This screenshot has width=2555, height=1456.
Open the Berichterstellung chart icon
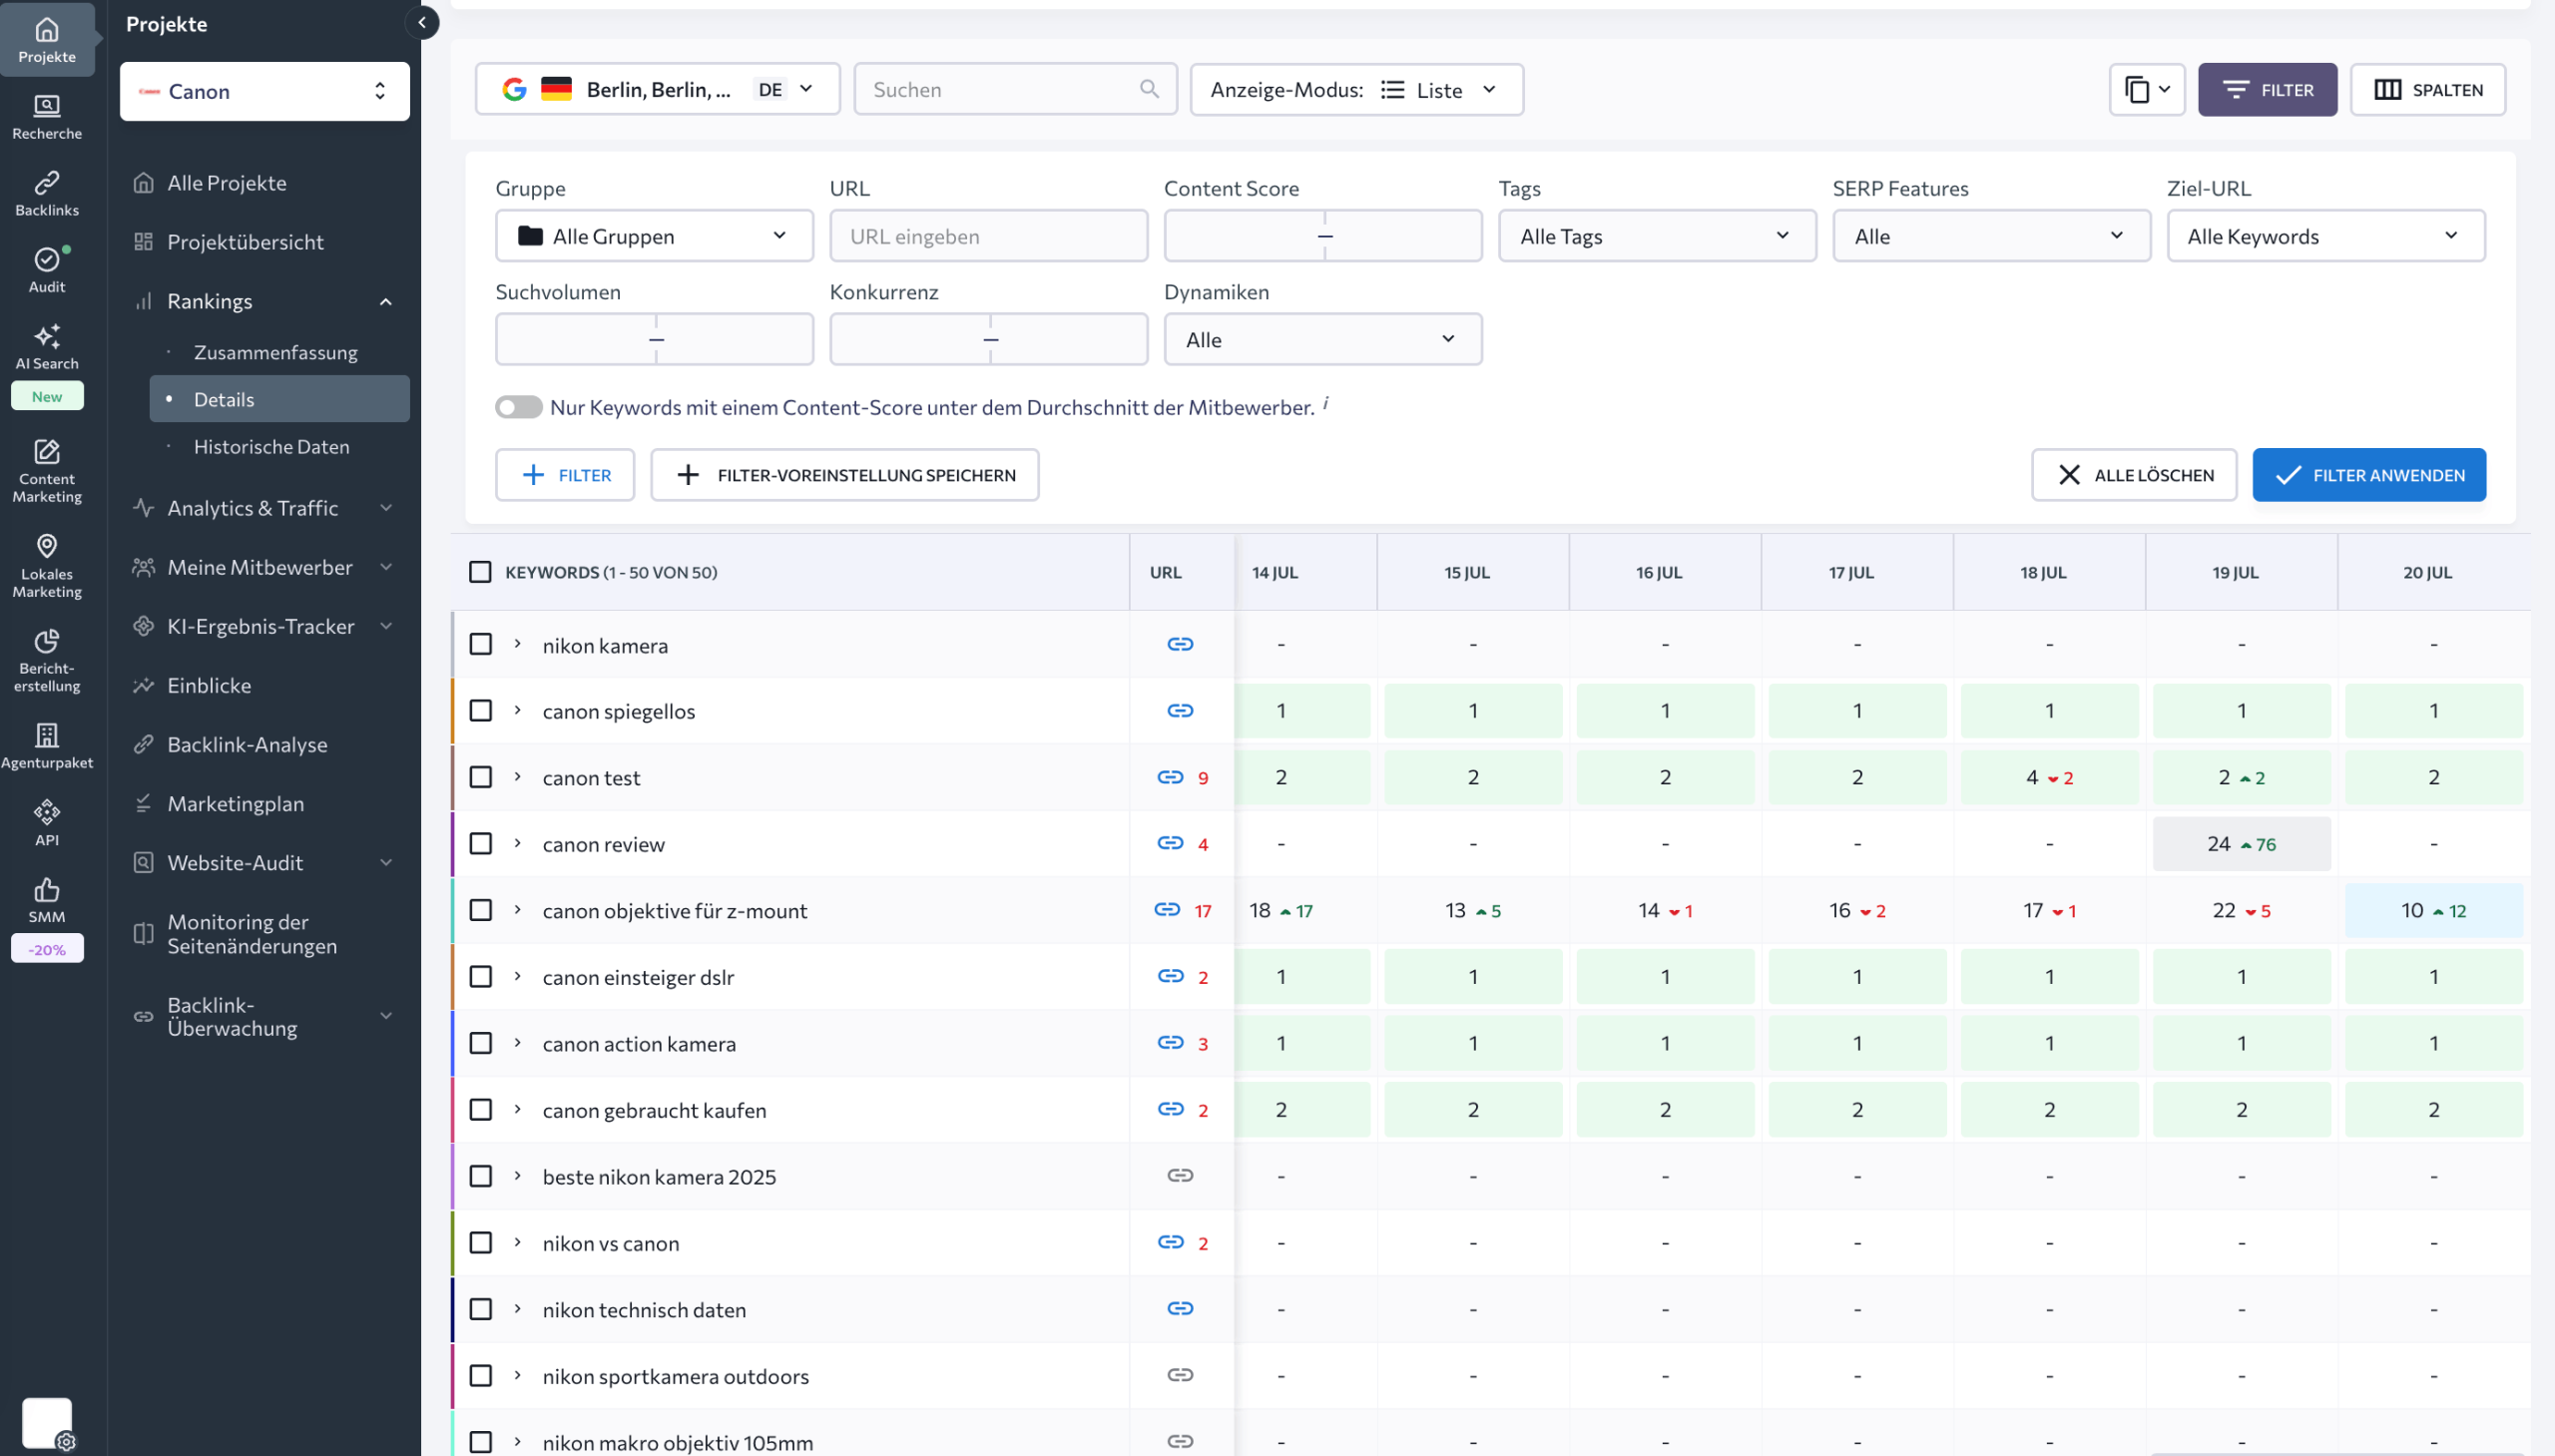(47, 640)
